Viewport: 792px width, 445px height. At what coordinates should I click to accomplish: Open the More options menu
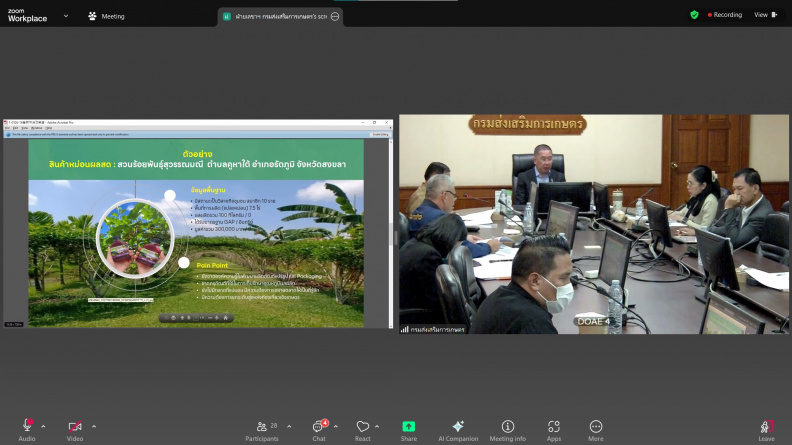coord(596,431)
